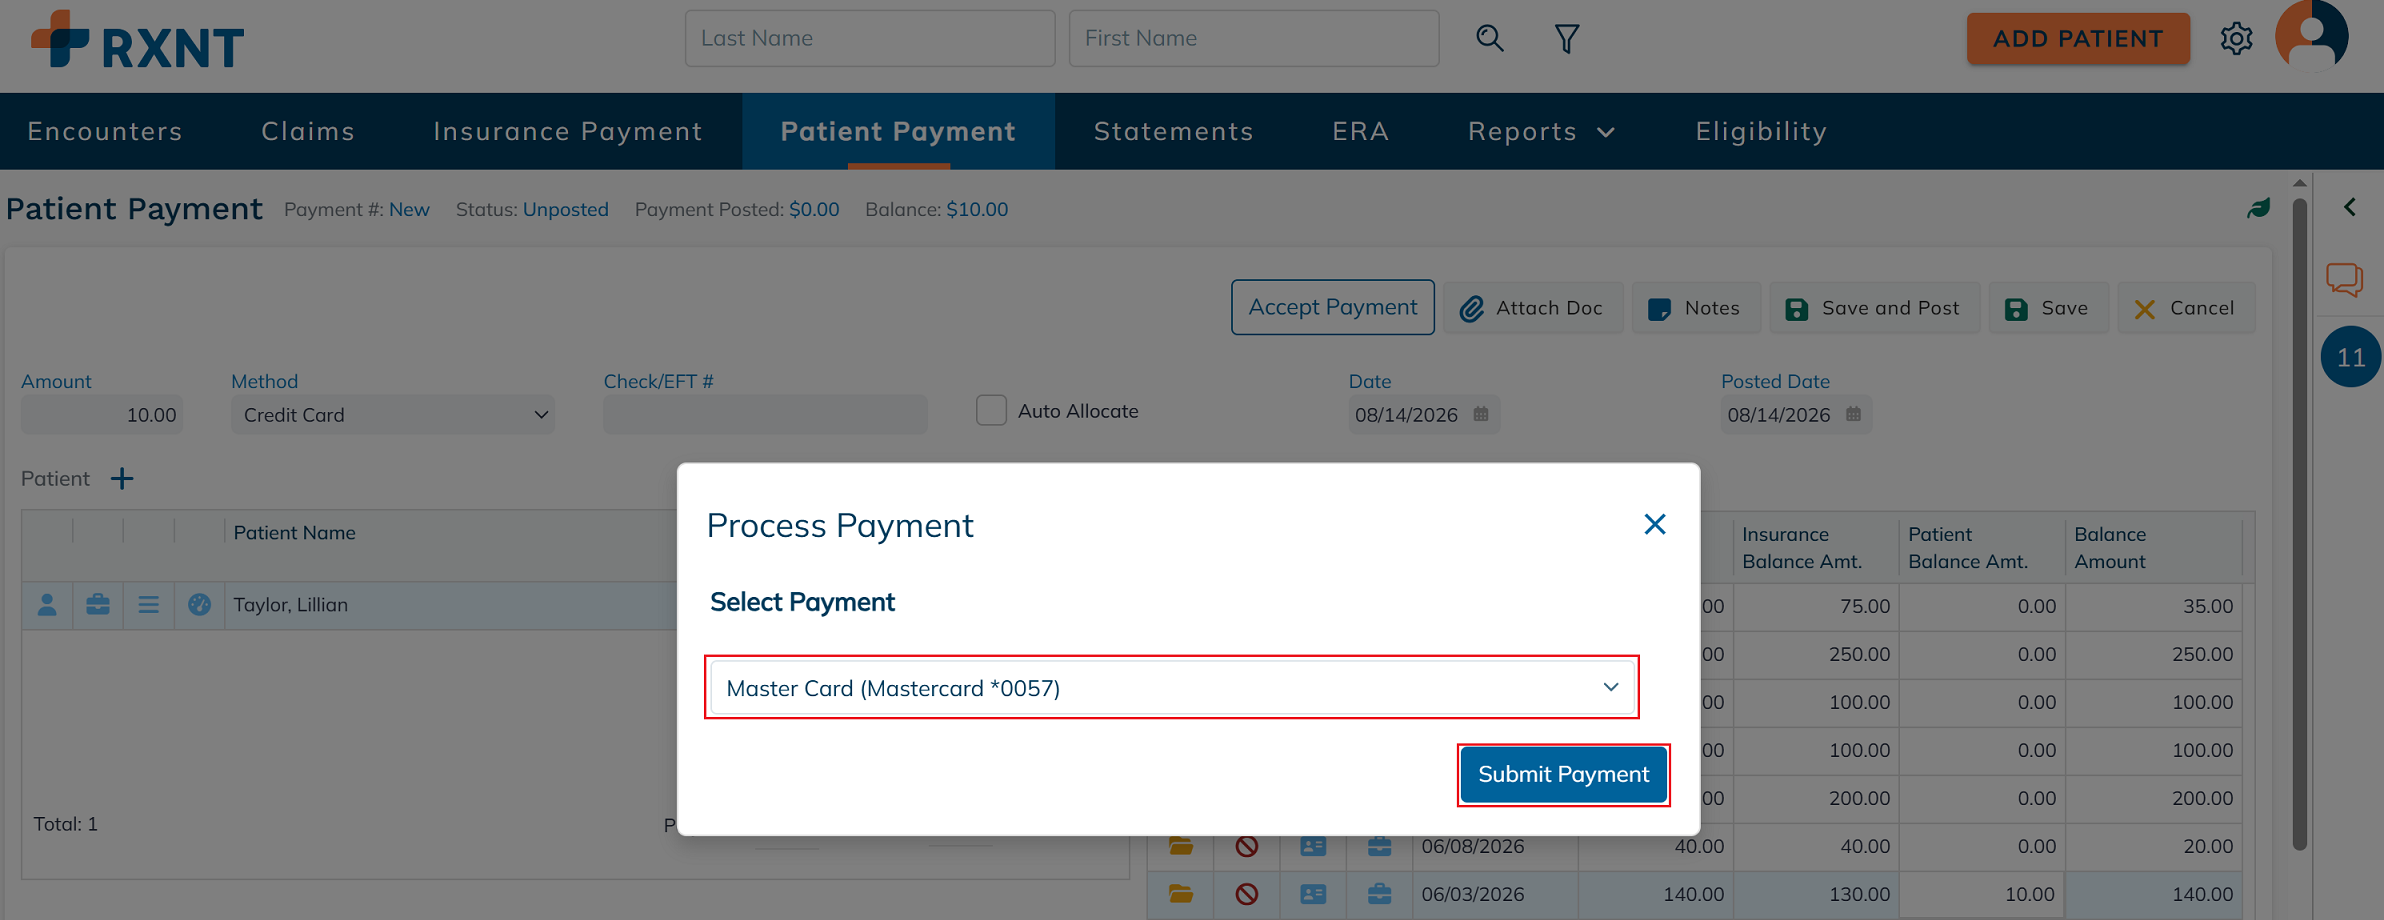
Task: Open user profile avatar
Action: click(2311, 36)
